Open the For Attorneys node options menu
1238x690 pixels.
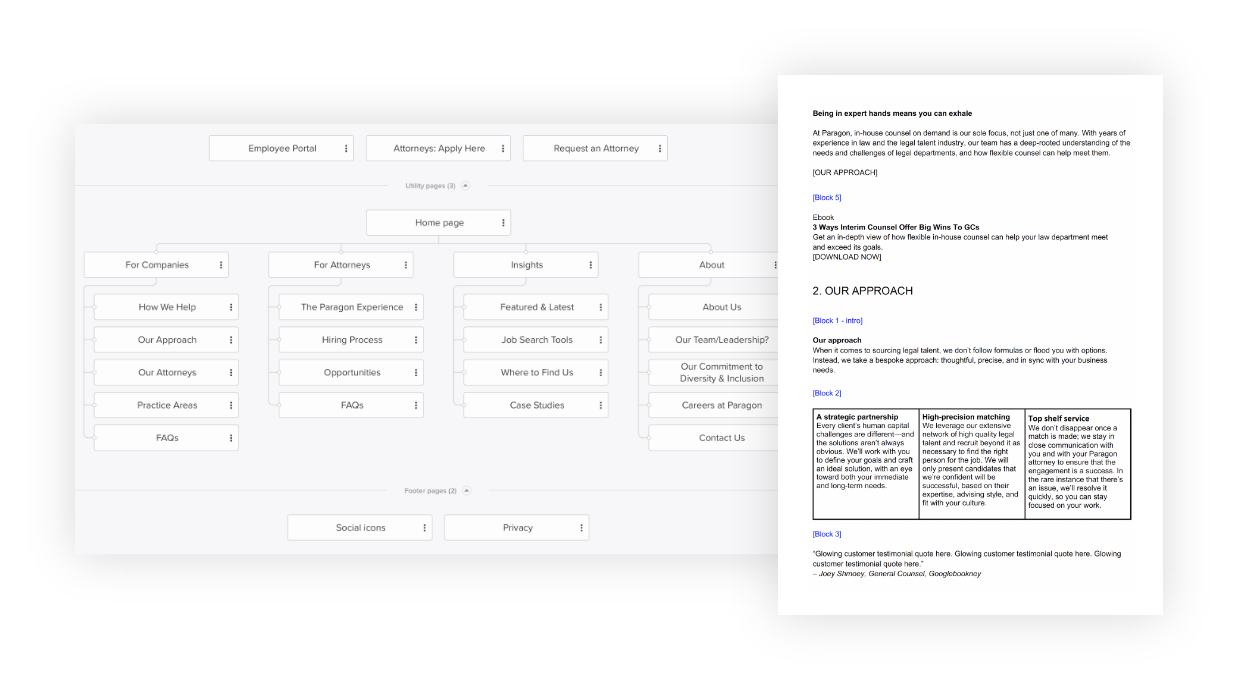point(406,265)
